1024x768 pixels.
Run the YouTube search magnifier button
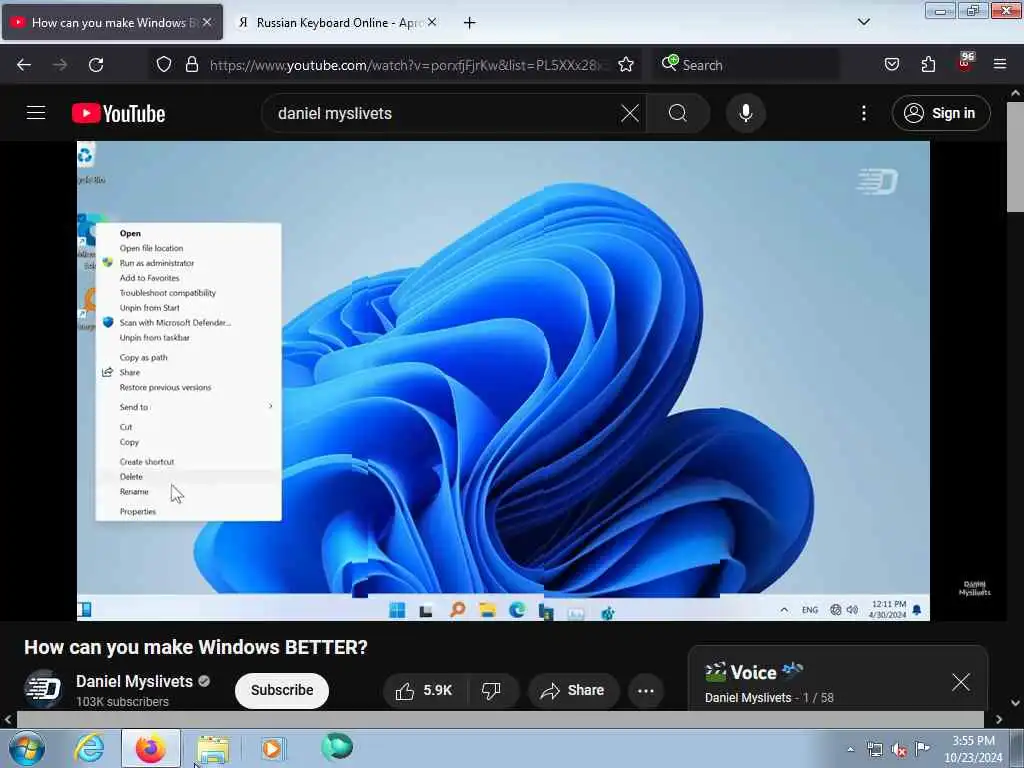[x=678, y=113]
